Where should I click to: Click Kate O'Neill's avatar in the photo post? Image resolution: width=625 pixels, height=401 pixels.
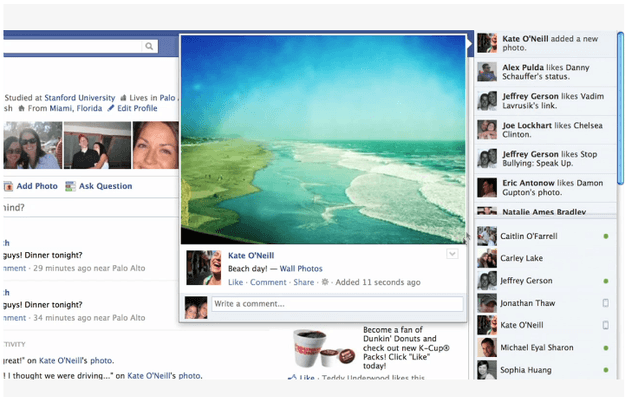[204, 267]
